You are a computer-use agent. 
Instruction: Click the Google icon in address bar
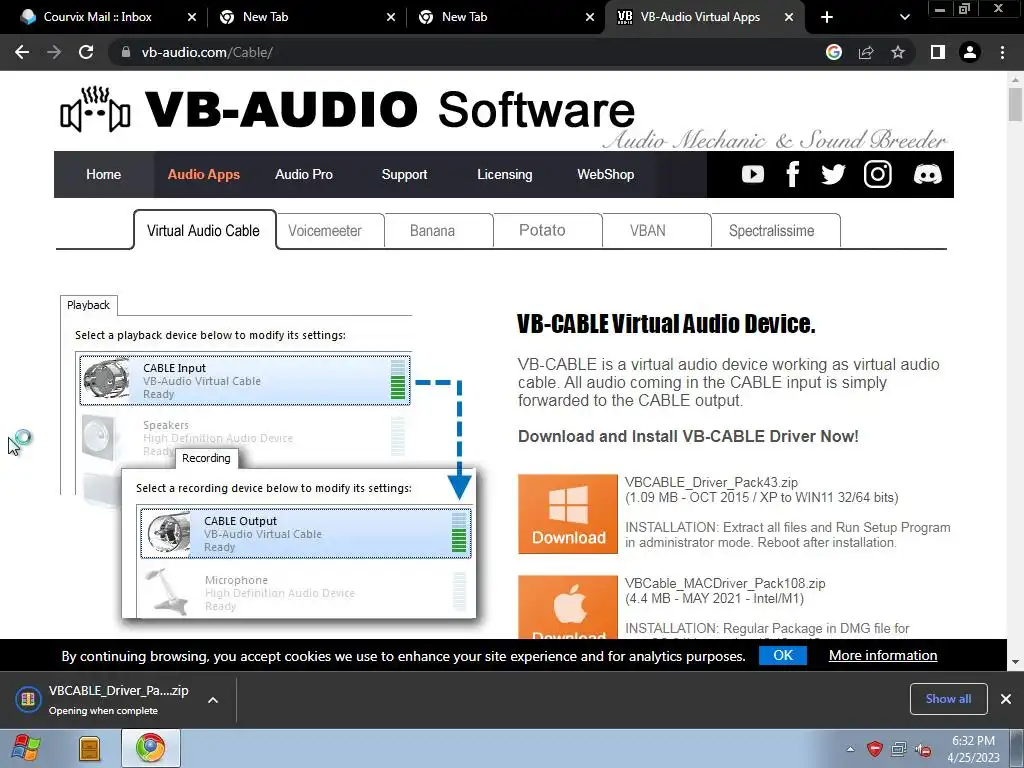(x=834, y=52)
